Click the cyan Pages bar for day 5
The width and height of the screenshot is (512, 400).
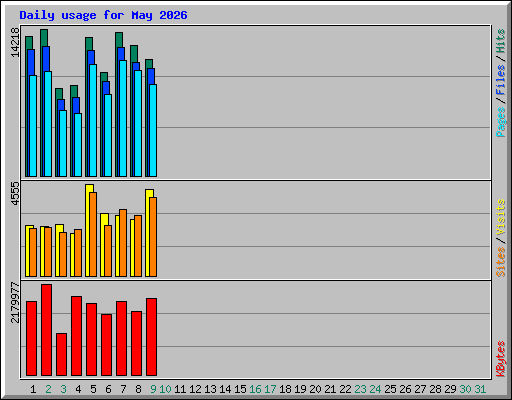[93, 121]
